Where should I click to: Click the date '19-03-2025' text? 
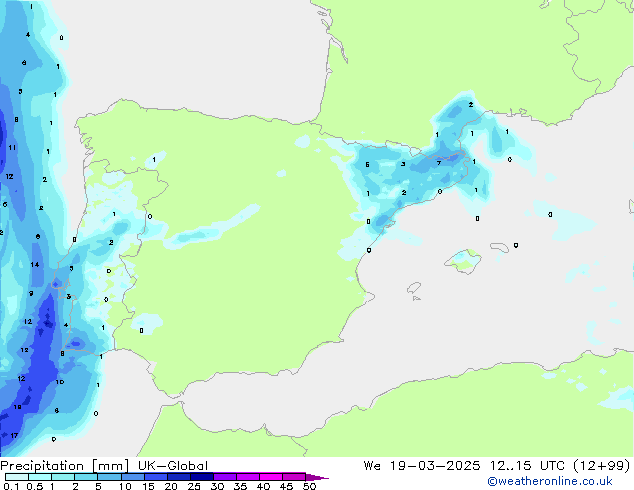(x=435, y=466)
